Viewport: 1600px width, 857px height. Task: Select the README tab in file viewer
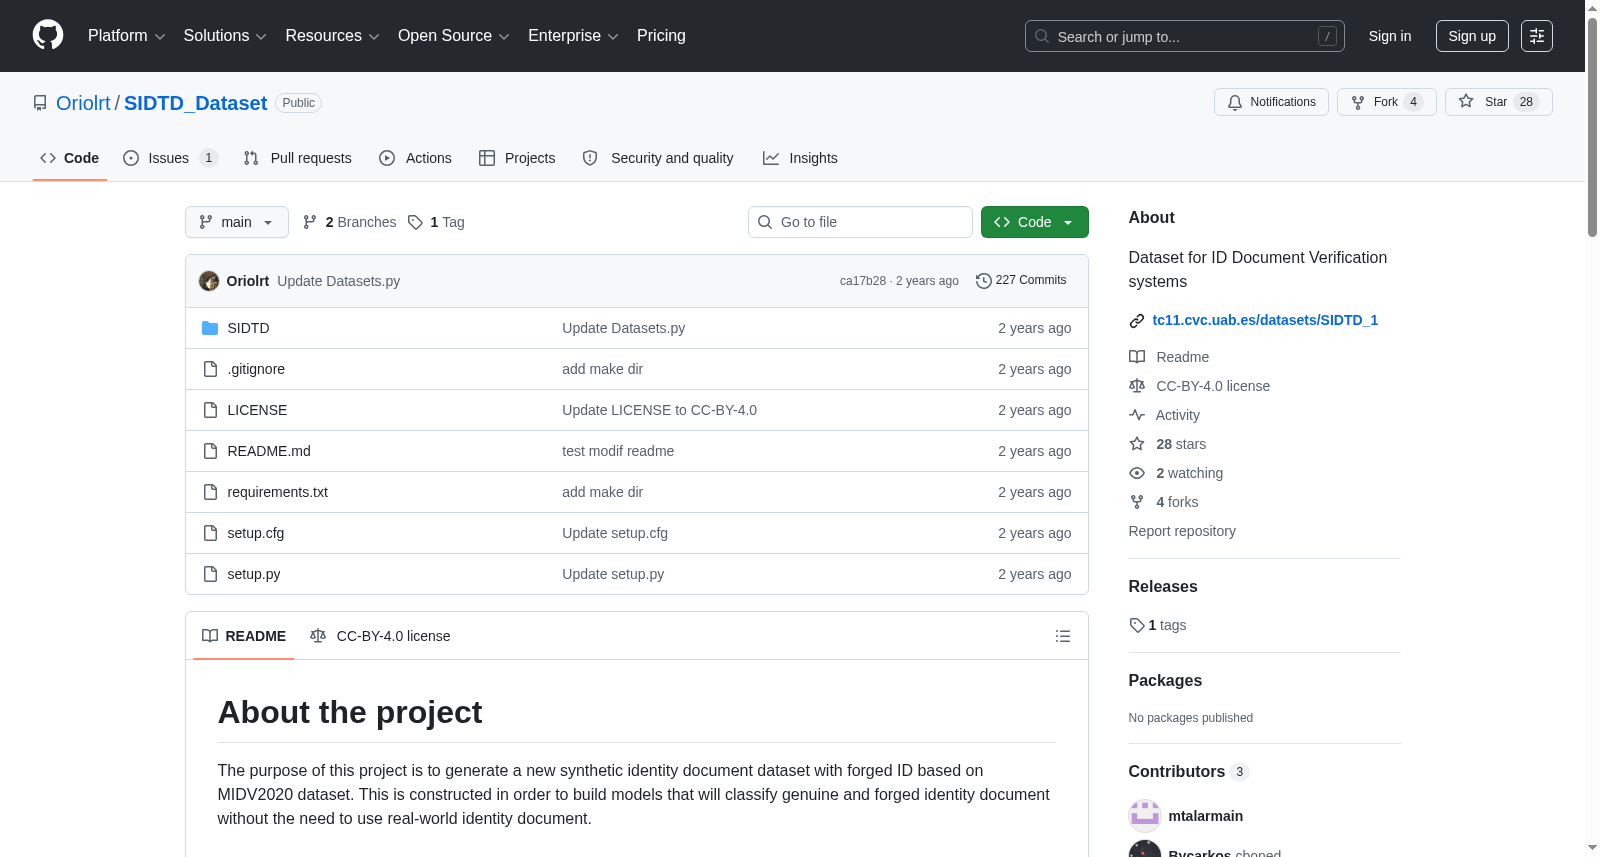pos(244,636)
